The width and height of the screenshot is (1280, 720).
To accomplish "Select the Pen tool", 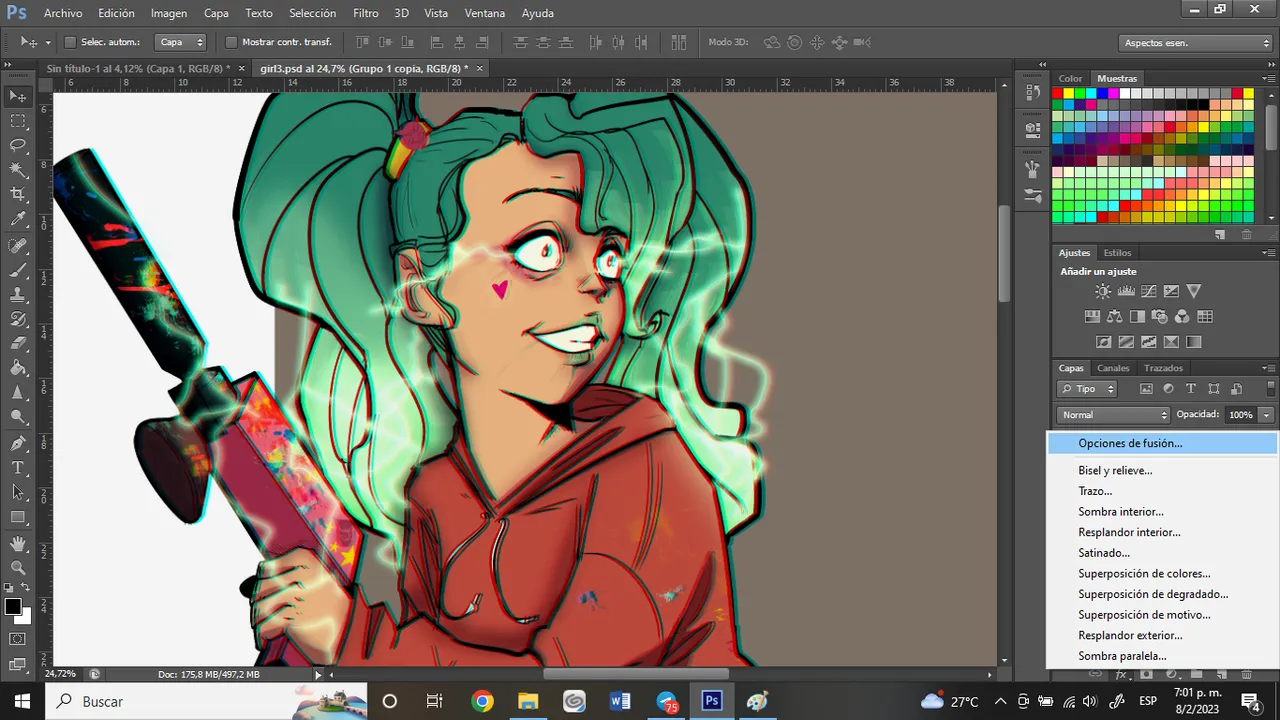I will 18,443.
